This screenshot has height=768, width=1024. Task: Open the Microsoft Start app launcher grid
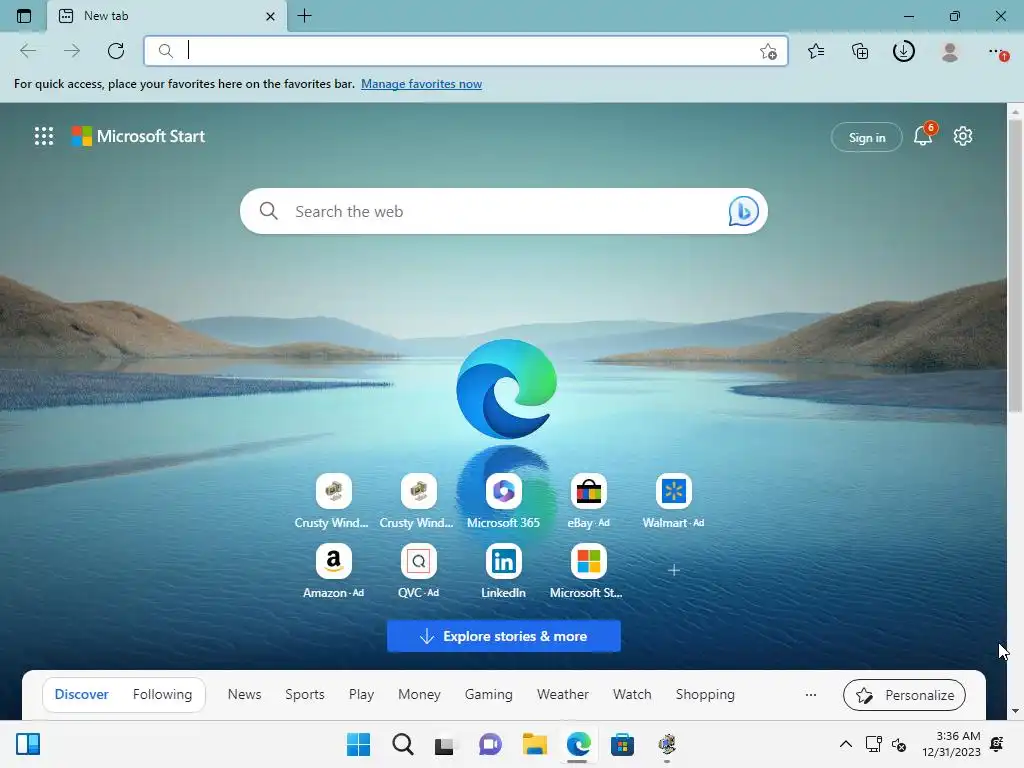coord(44,136)
